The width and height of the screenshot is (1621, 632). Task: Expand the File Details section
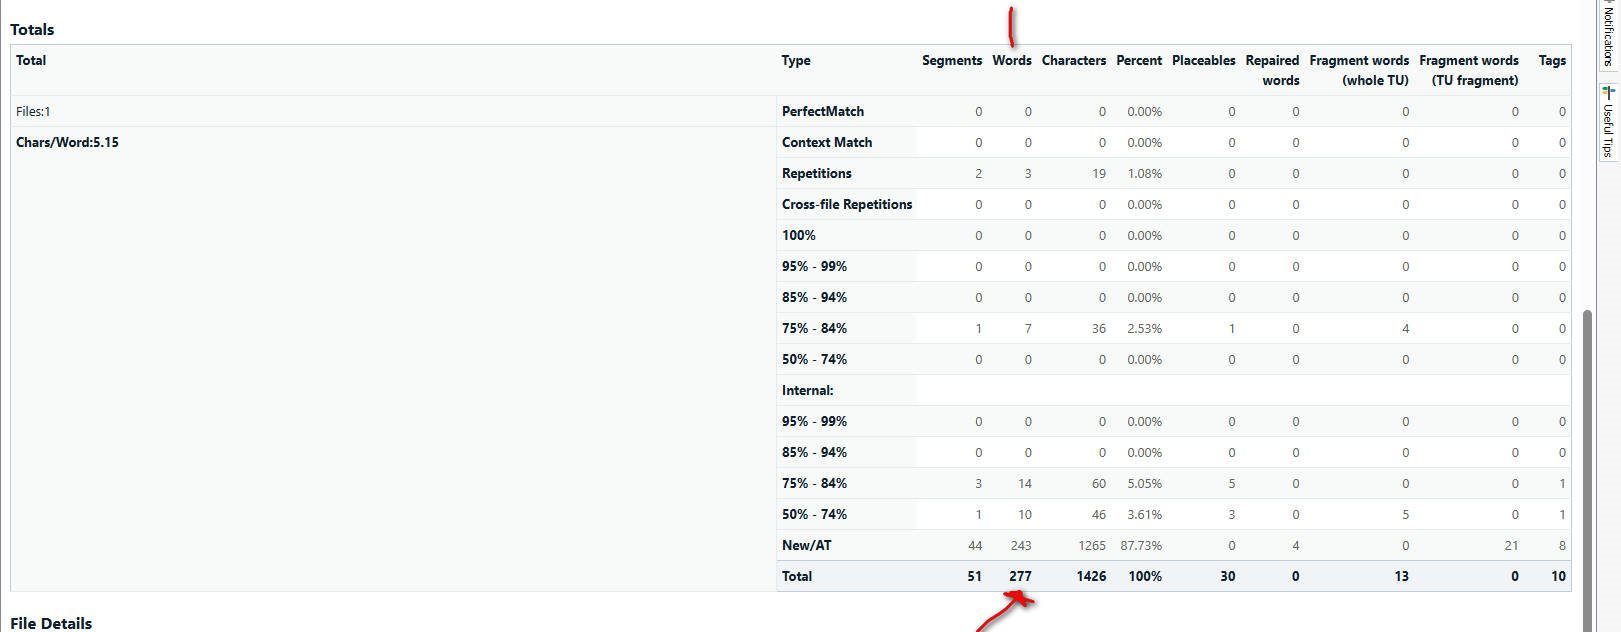pos(51,622)
